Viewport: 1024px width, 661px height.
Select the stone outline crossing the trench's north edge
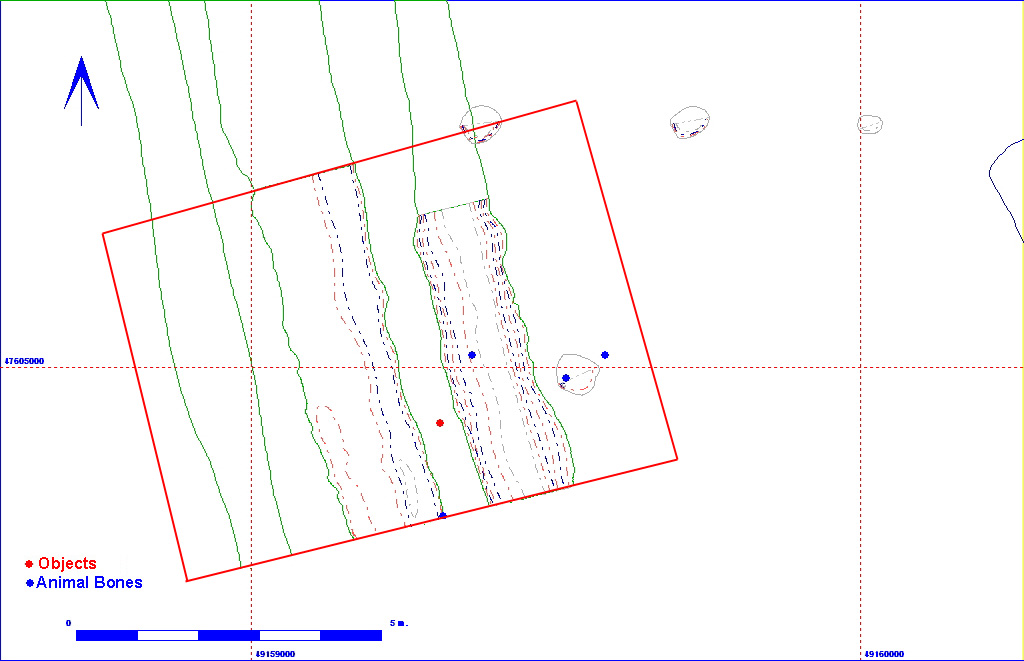481,124
